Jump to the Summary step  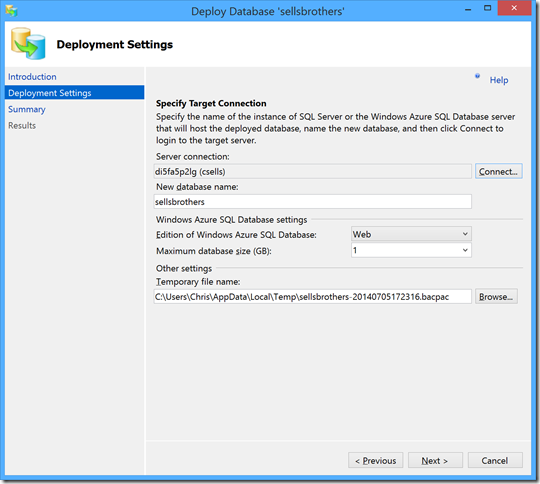click(27, 109)
